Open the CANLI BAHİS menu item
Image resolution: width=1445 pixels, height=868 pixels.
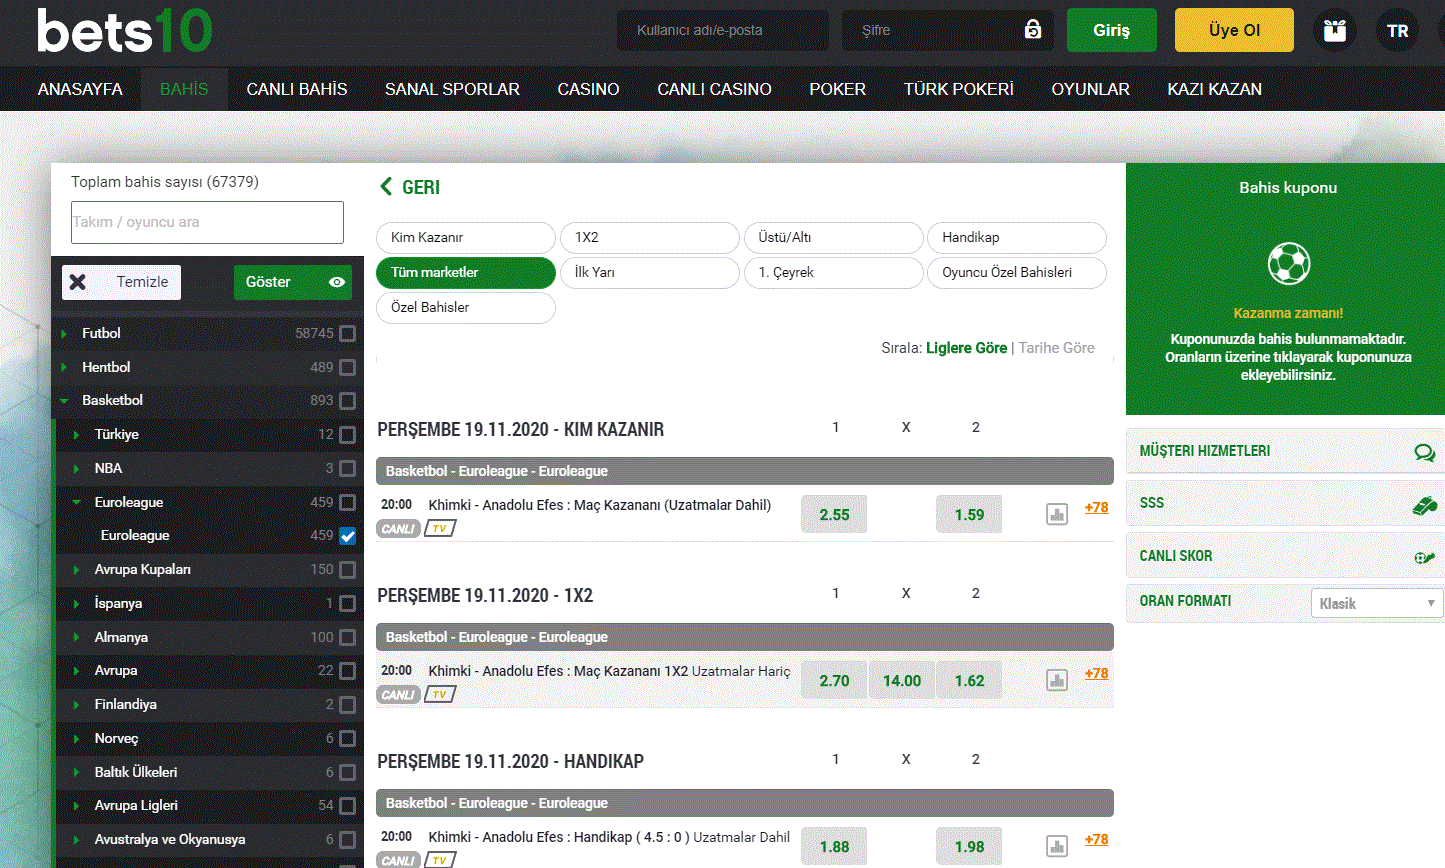pyautogui.click(x=297, y=89)
